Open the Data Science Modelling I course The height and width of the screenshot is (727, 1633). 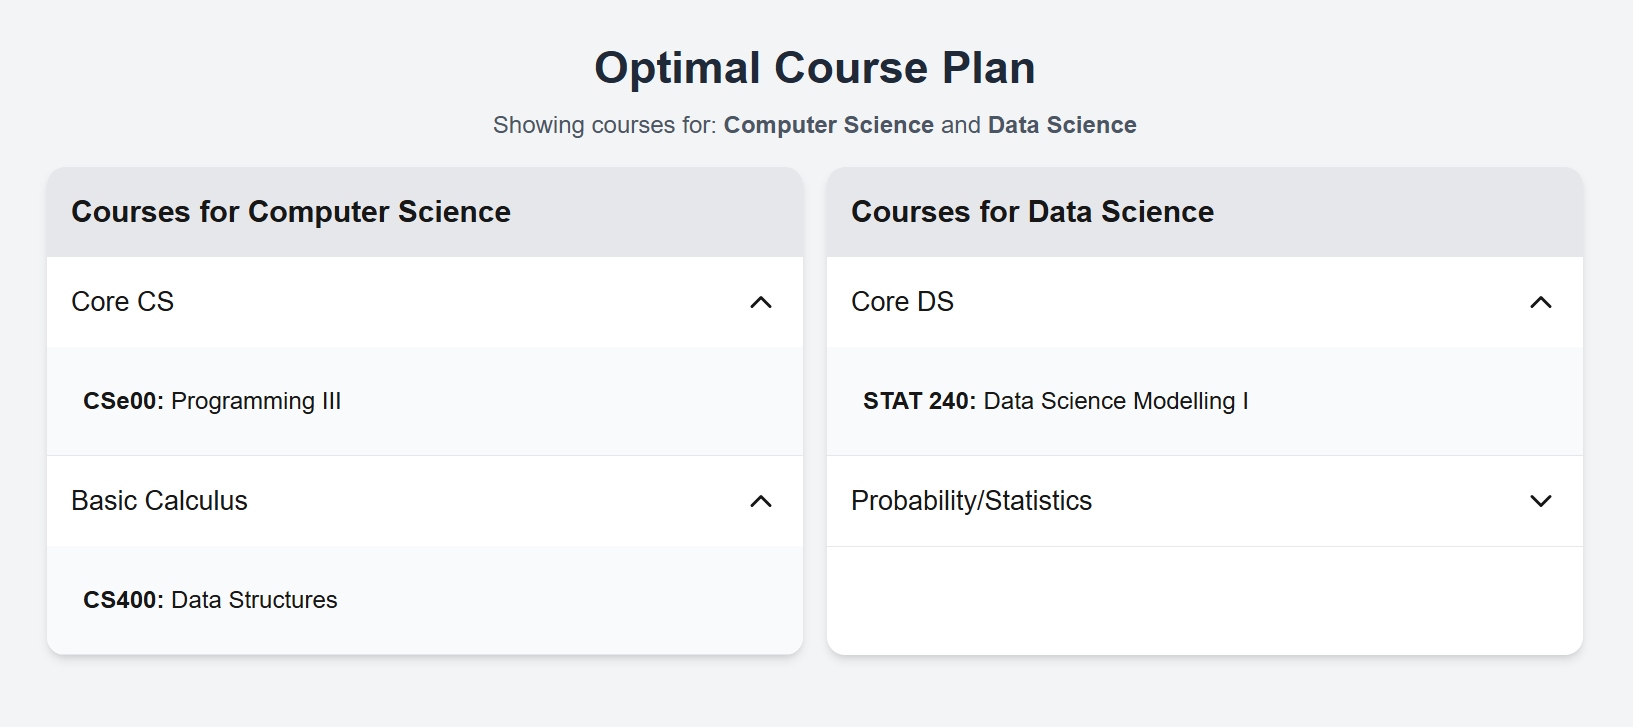pos(1116,401)
